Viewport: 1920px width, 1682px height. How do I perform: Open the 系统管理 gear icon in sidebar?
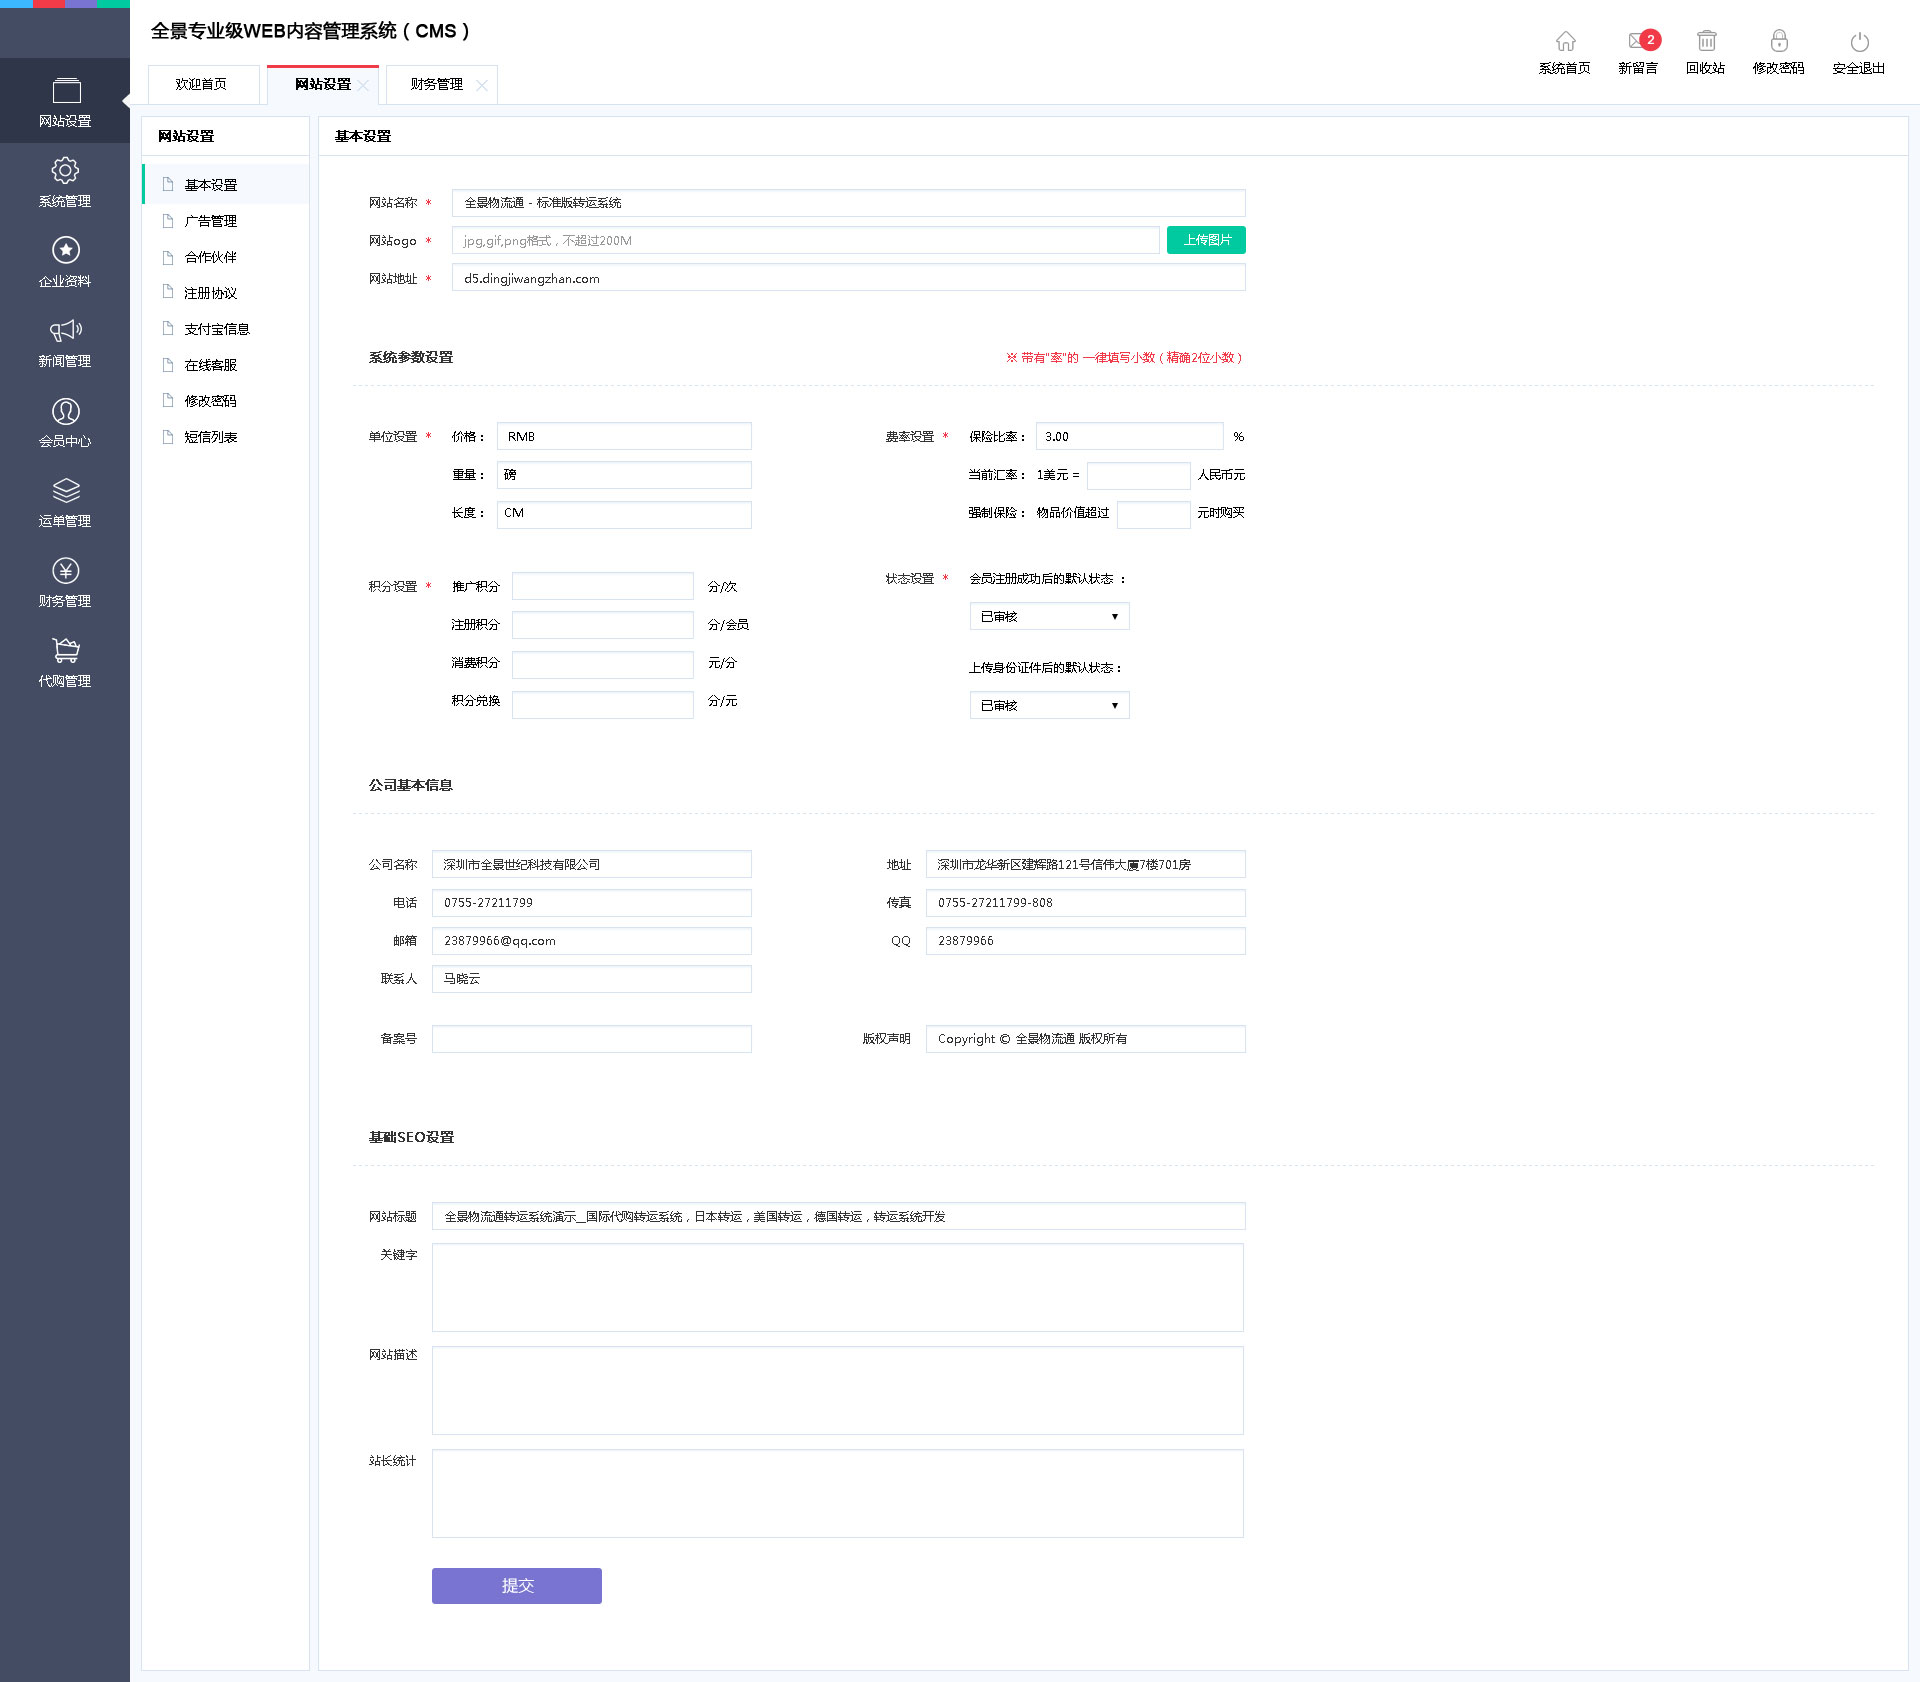point(65,171)
